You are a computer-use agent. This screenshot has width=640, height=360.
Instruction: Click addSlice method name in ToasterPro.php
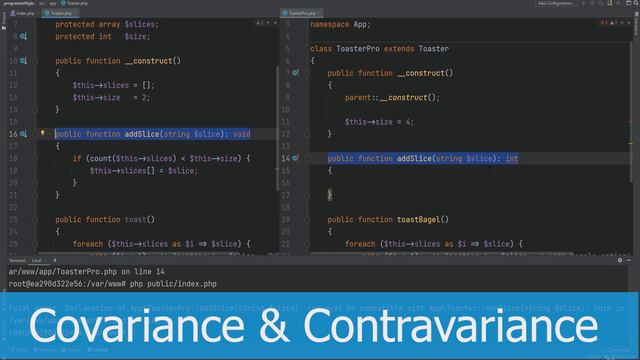414,158
